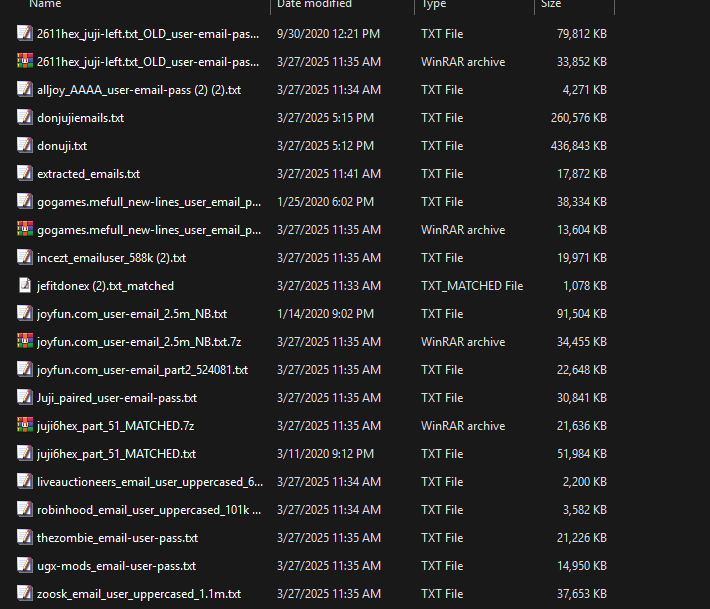This screenshot has width=710, height=609.
Task: Click the 1,078 KB size value
Action: coord(585,286)
